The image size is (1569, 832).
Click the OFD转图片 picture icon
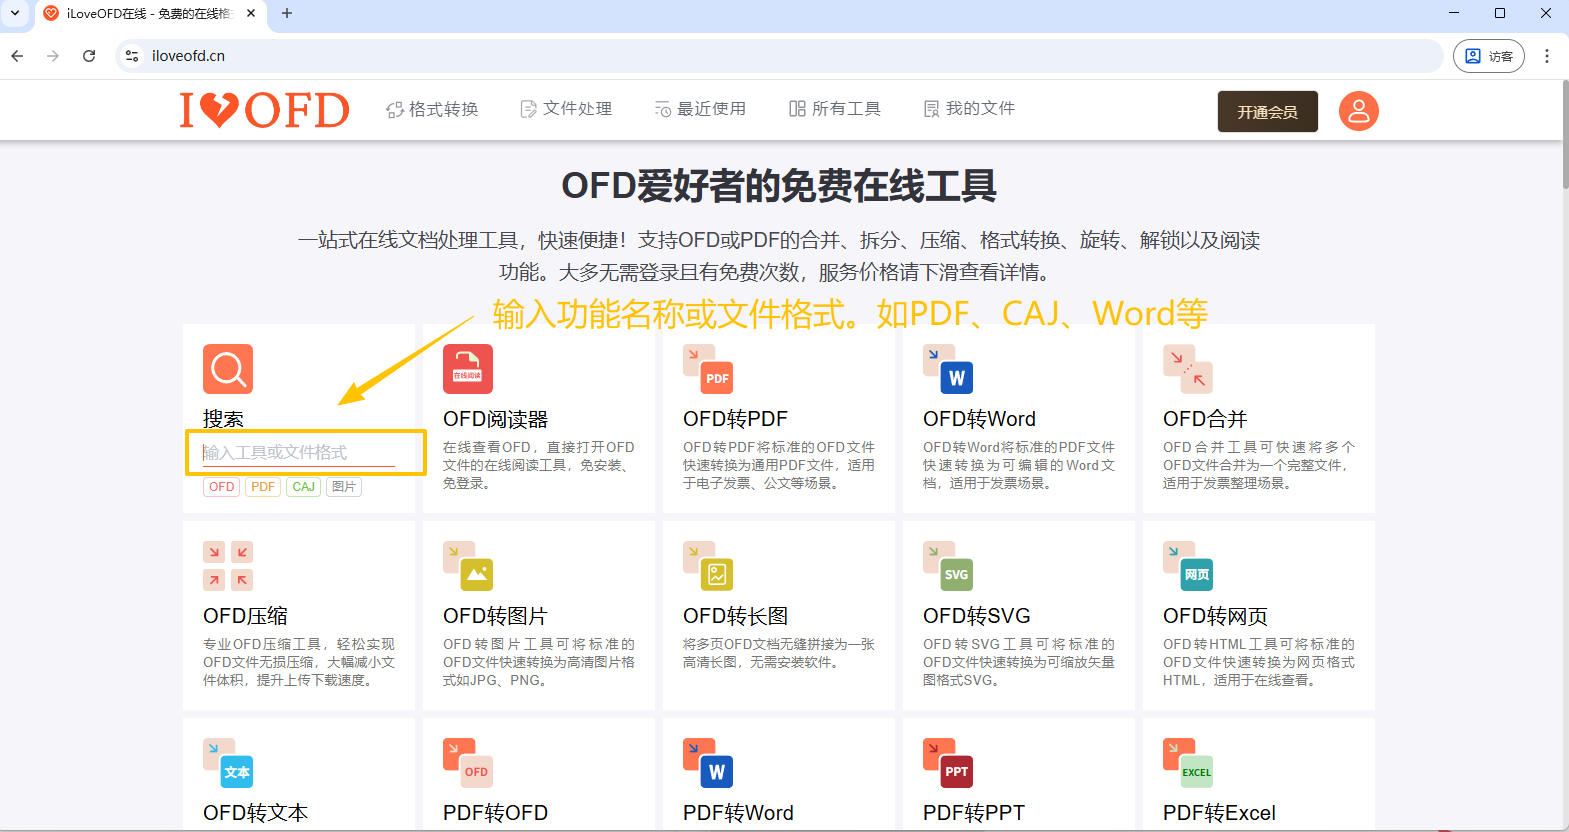(x=468, y=566)
